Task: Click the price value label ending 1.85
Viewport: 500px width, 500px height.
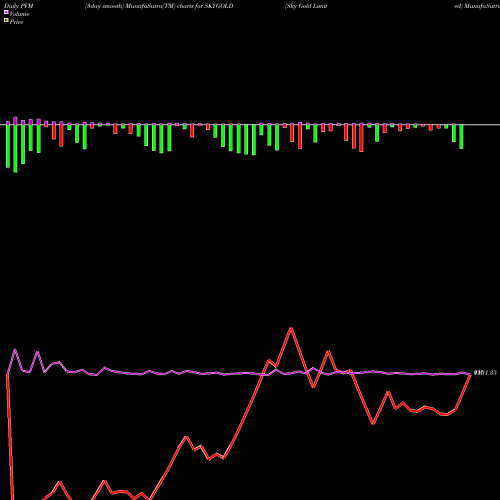Action: click(485, 373)
